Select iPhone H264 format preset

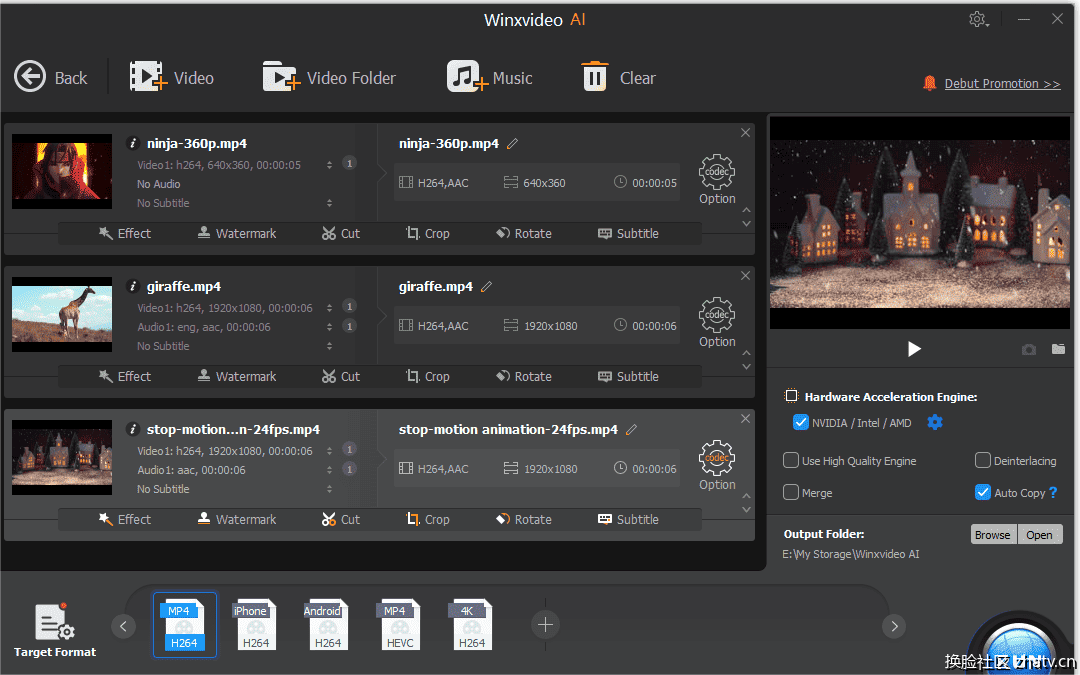(256, 625)
